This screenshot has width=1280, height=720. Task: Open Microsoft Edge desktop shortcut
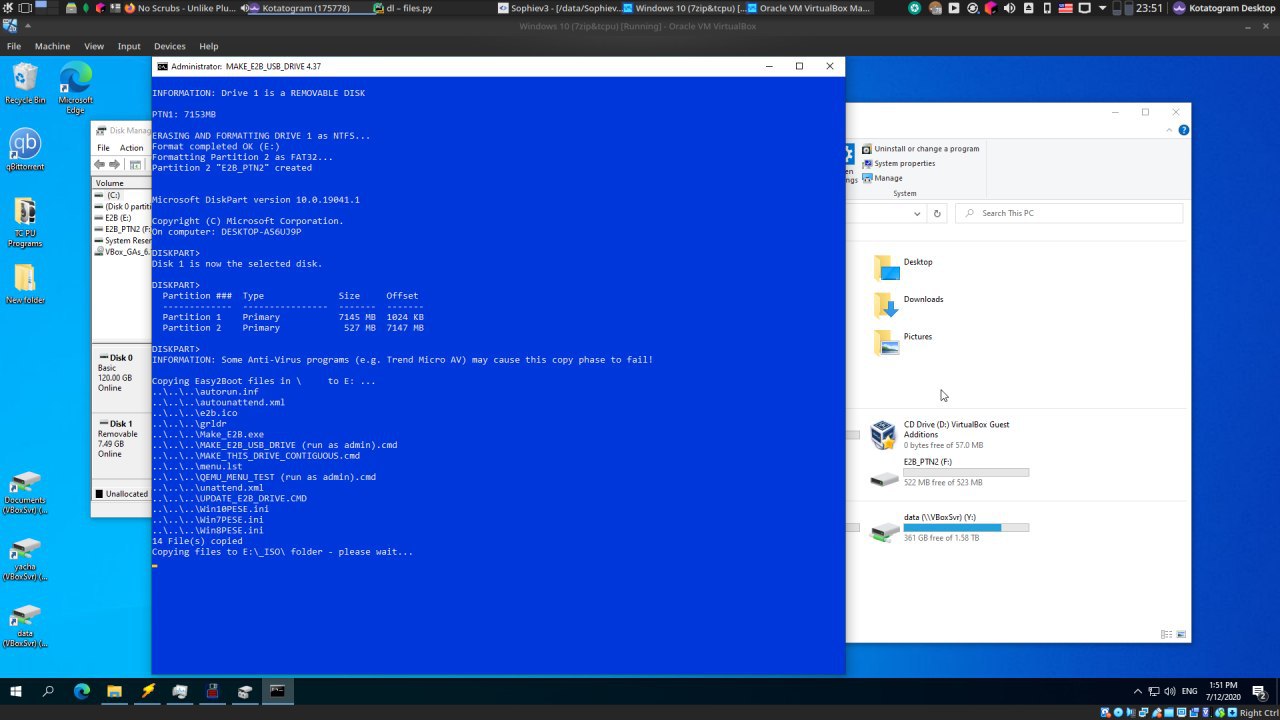pyautogui.click(x=76, y=87)
